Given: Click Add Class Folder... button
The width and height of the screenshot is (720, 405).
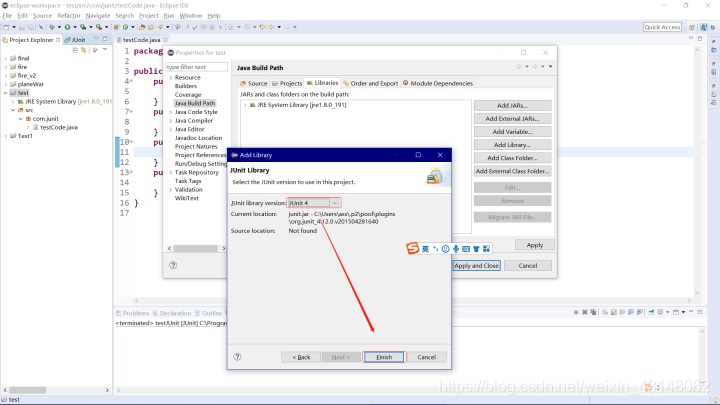Looking at the screenshot, I should [x=512, y=158].
